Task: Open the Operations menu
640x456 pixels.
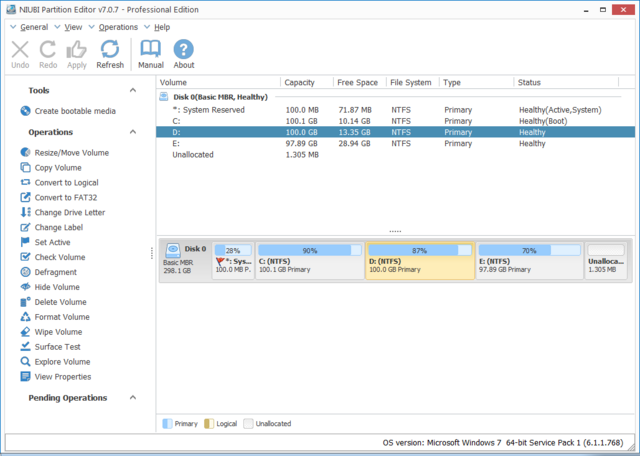Action: [x=118, y=27]
